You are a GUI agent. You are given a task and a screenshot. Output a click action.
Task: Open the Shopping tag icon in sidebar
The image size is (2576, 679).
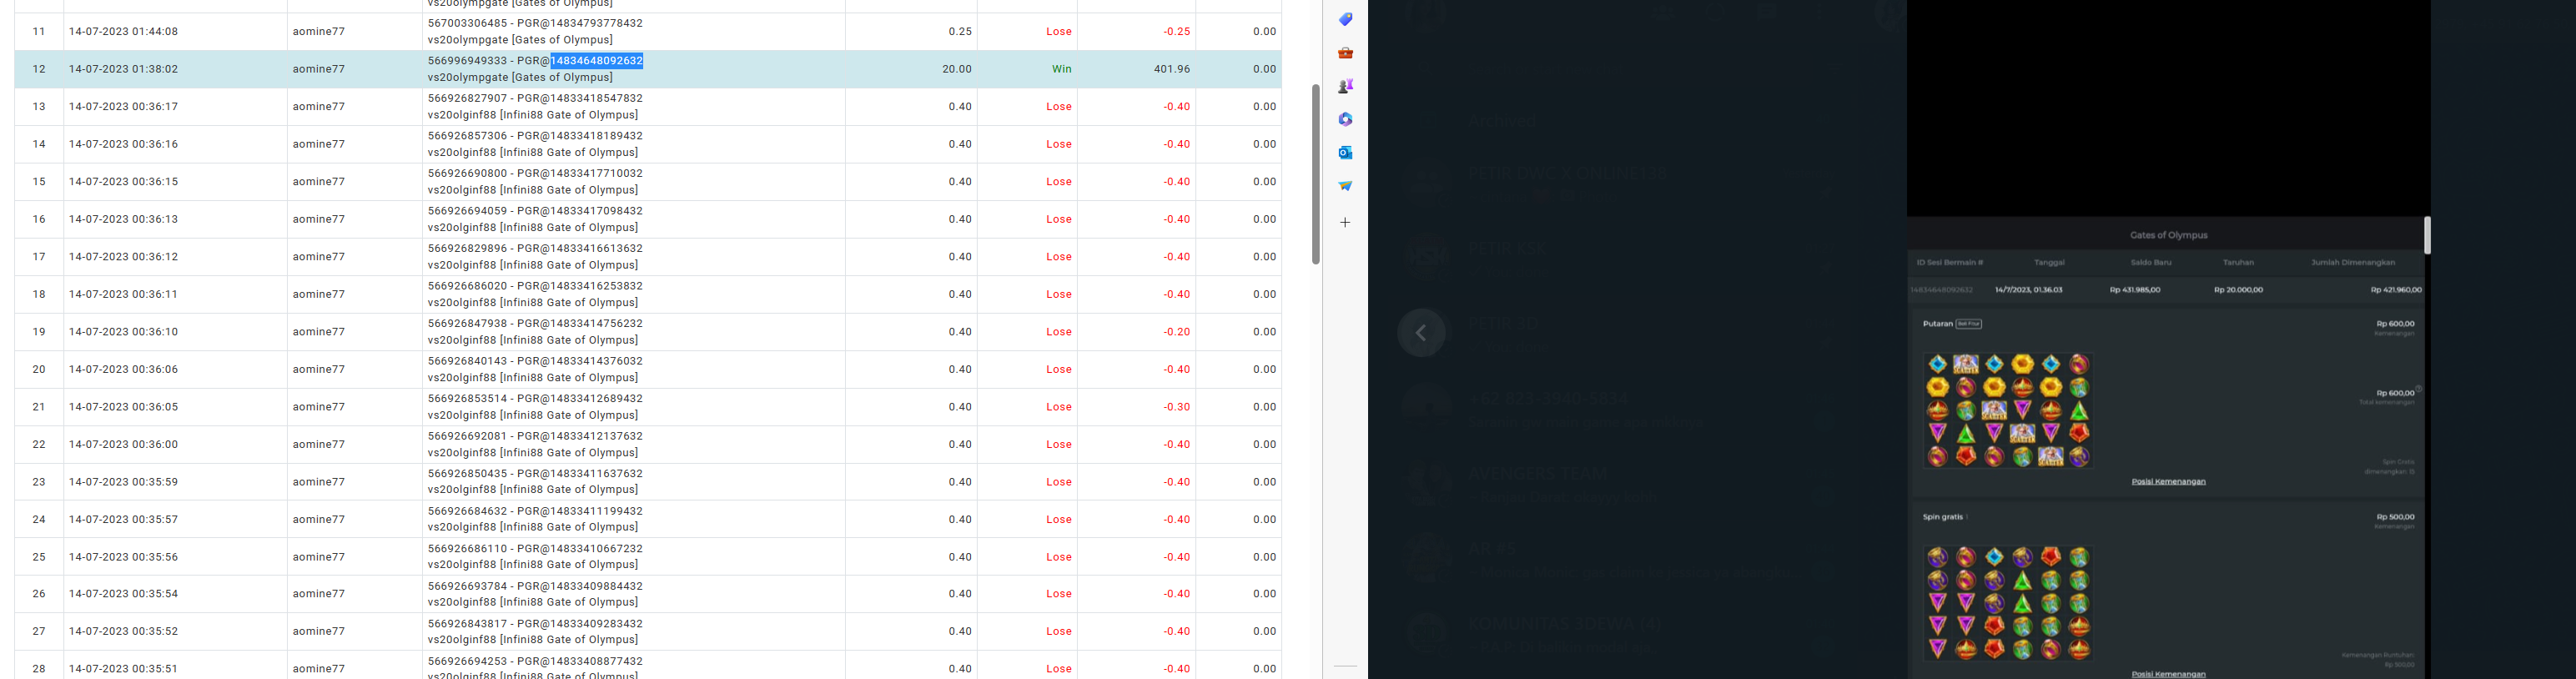(x=1345, y=19)
